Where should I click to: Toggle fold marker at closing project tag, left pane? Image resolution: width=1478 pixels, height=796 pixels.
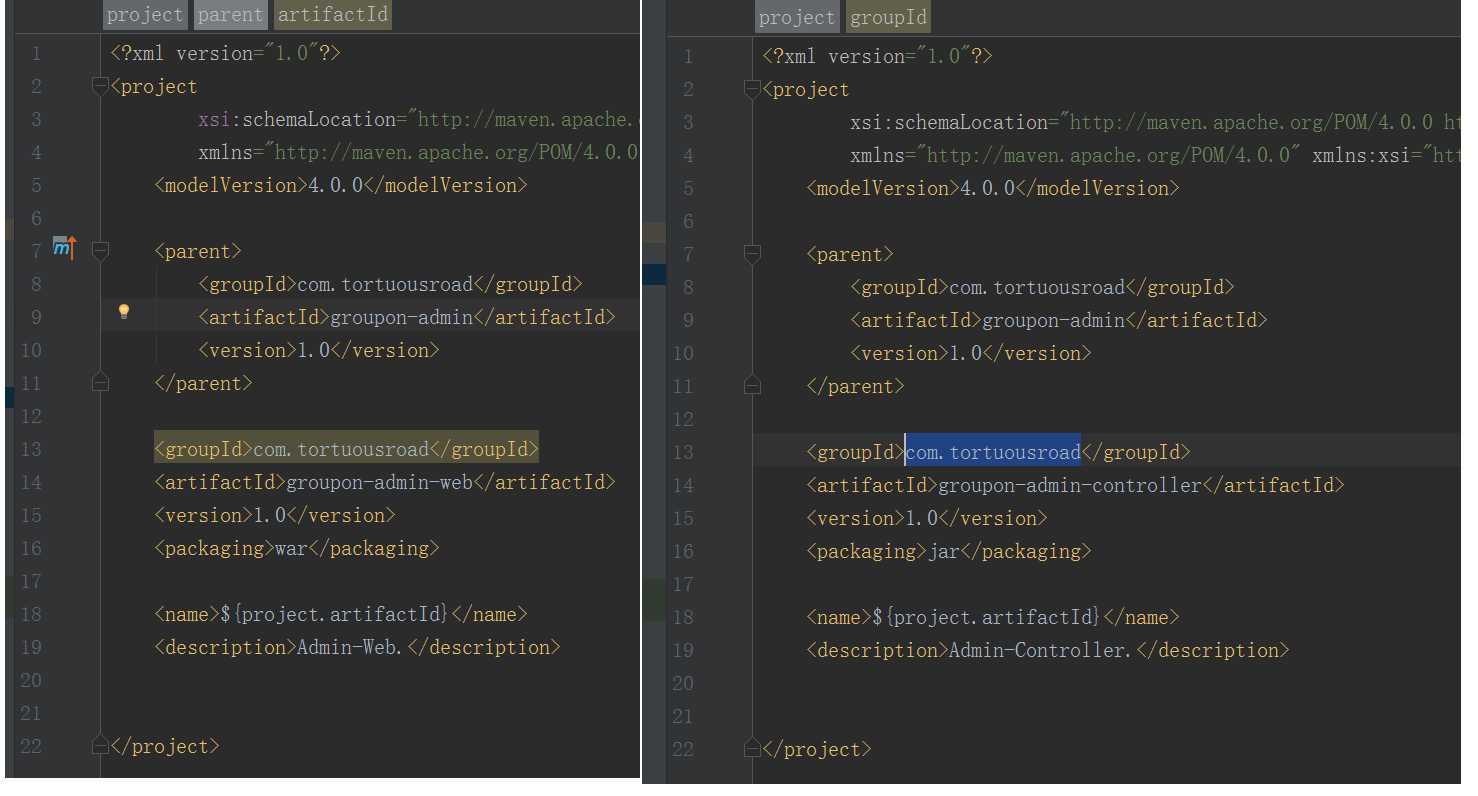99,745
